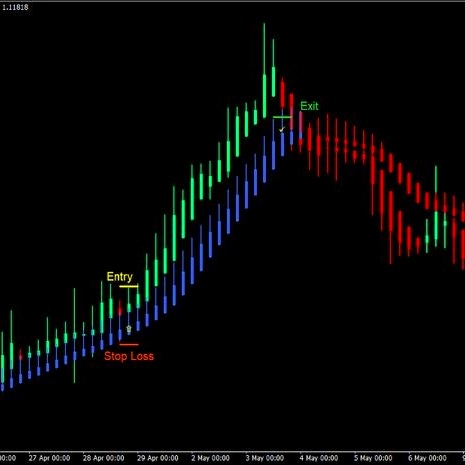Click the 1.11818 price value
Screen dimensions: 465x465
pyautogui.click(x=15, y=7)
